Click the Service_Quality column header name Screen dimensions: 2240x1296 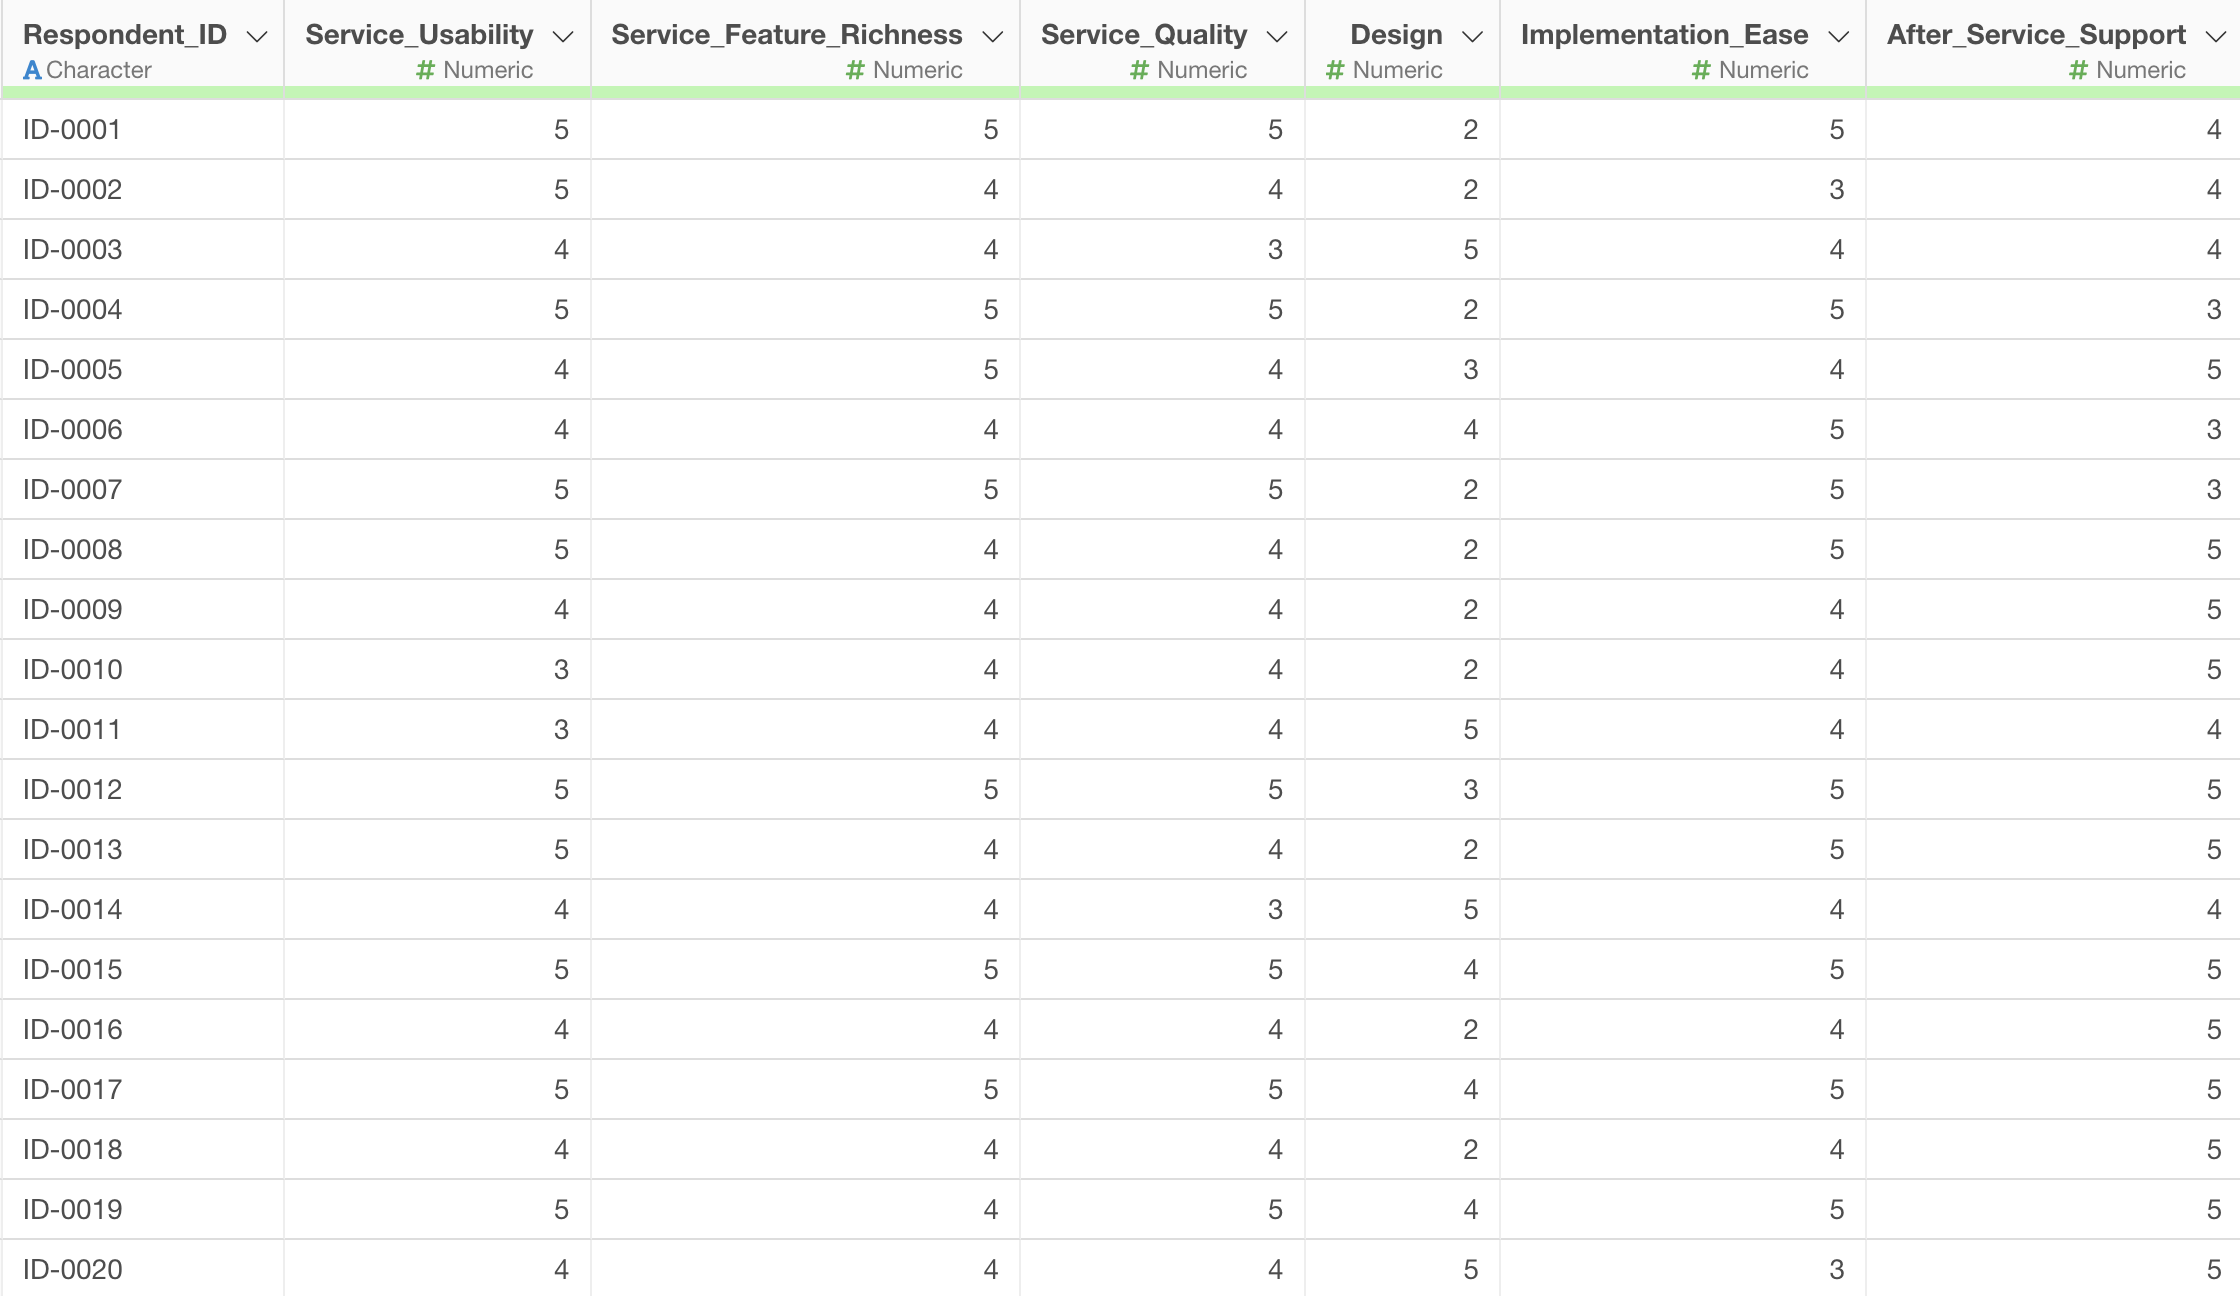1143,35
